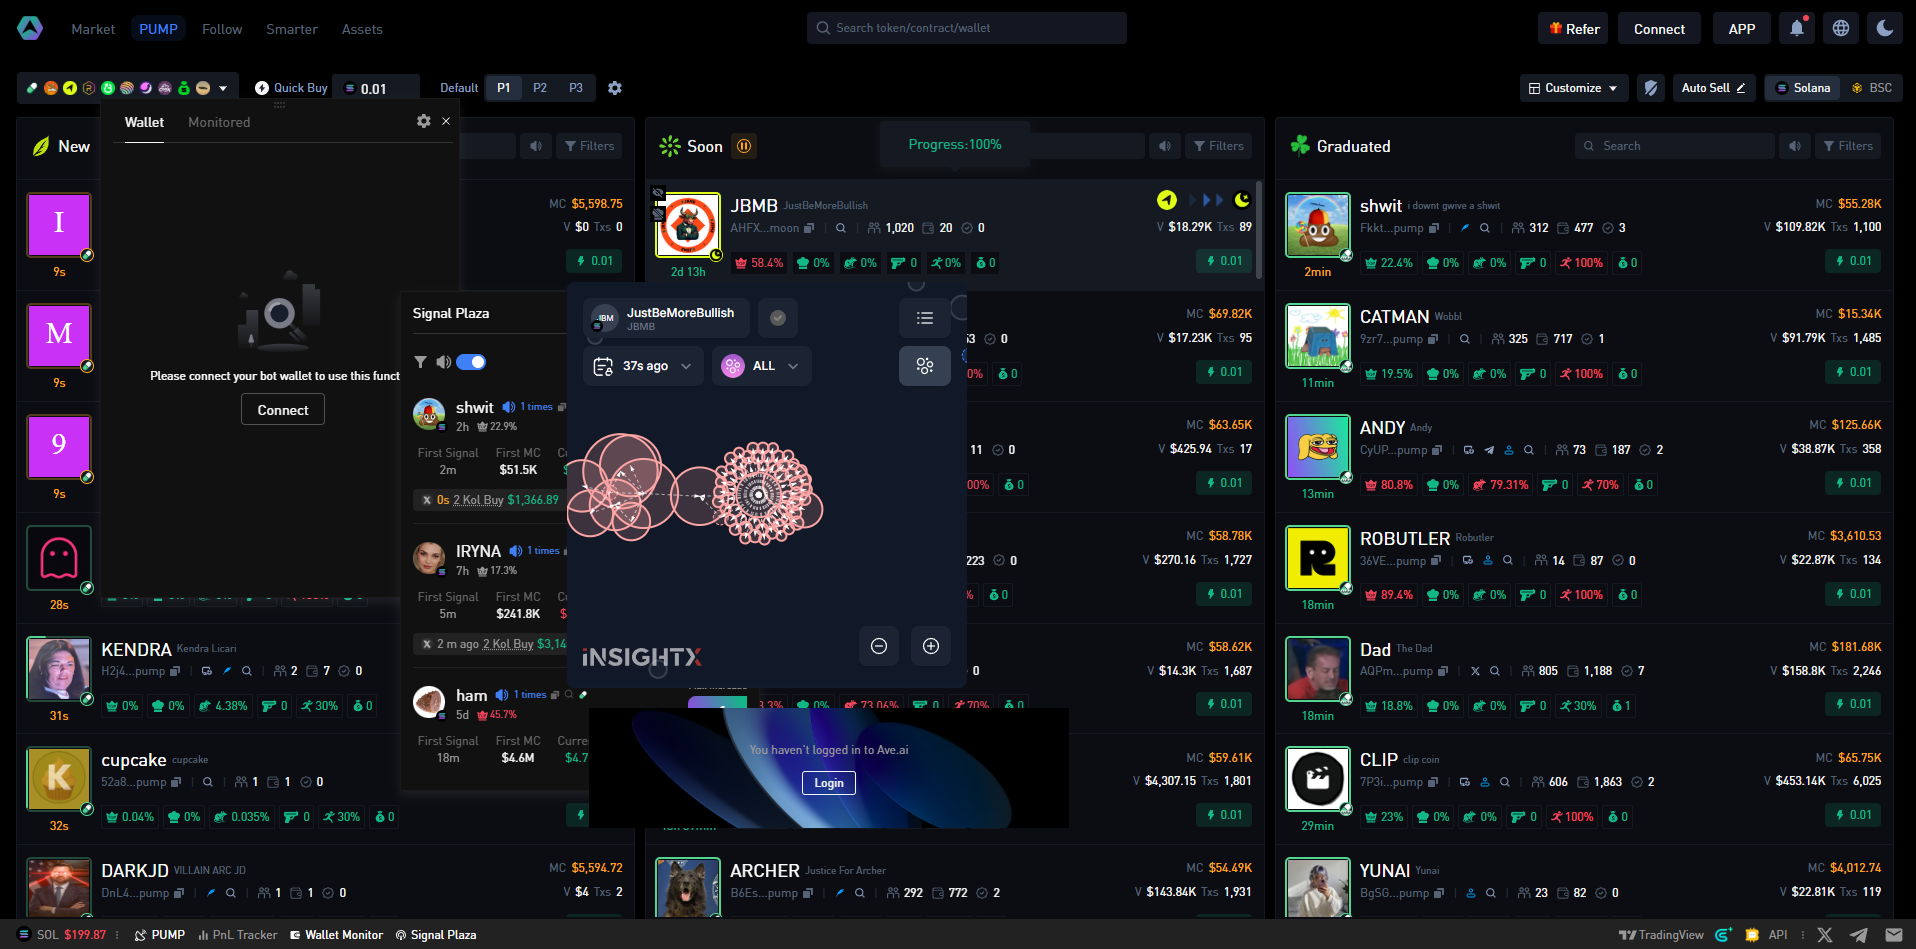Open the notifications bell
The width and height of the screenshot is (1916, 949).
click(1797, 28)
